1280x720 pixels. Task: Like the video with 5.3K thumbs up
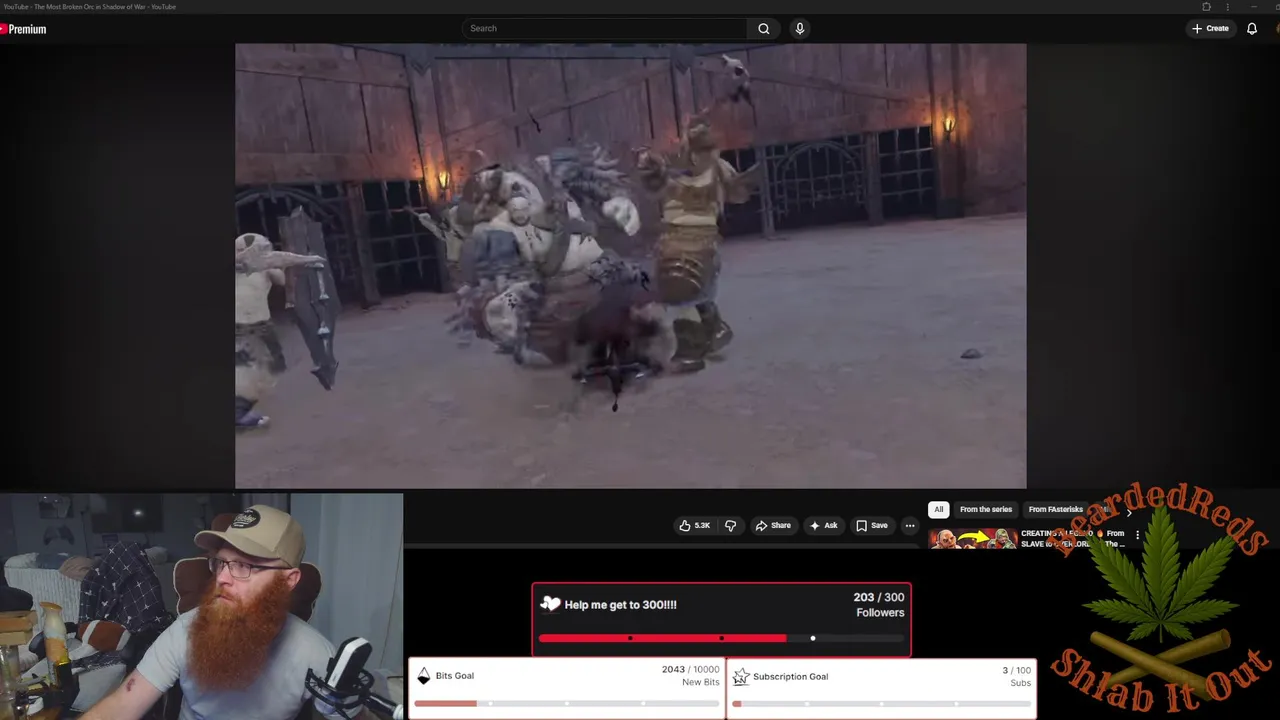(x=695, y=525)
